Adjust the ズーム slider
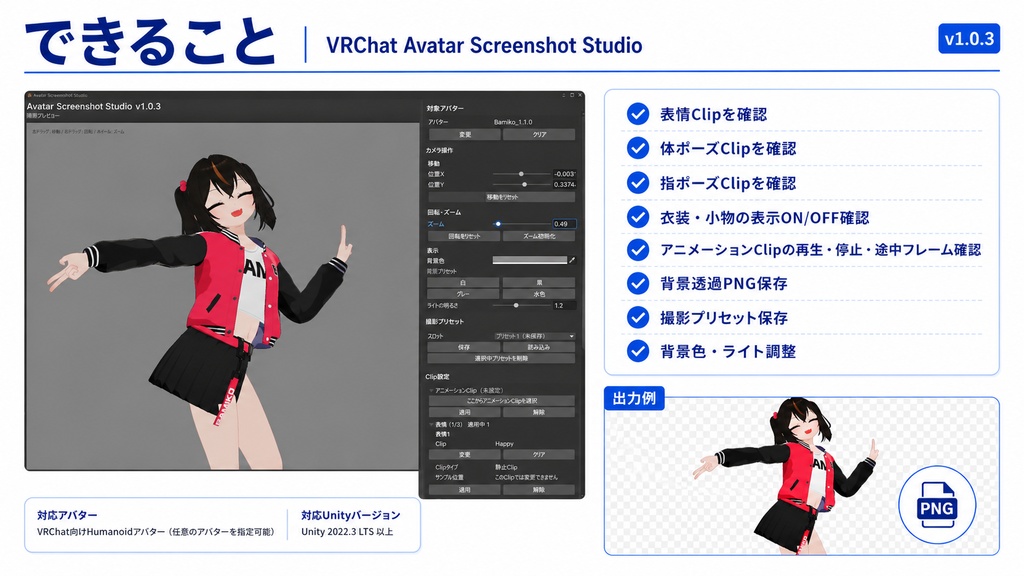The image size is (1024, 576). coord(521,223)
